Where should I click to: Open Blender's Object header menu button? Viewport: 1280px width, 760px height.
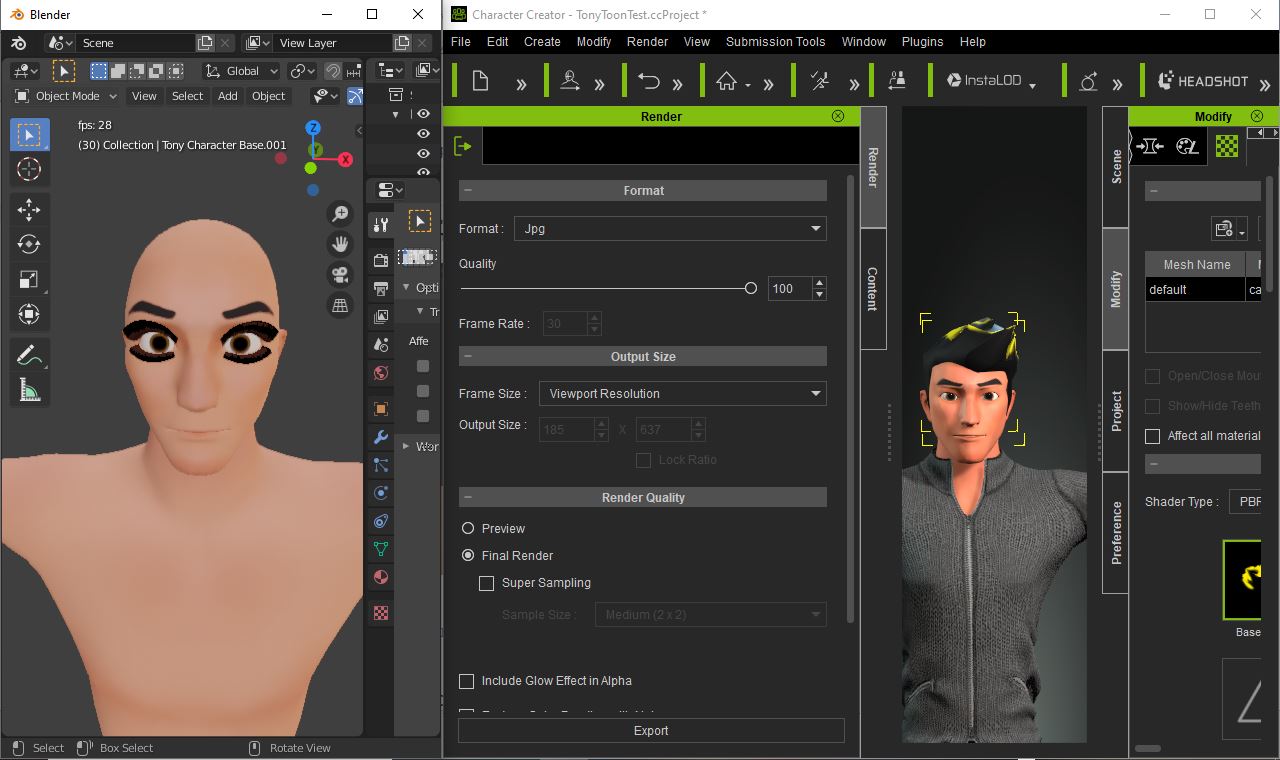(268, 96)
